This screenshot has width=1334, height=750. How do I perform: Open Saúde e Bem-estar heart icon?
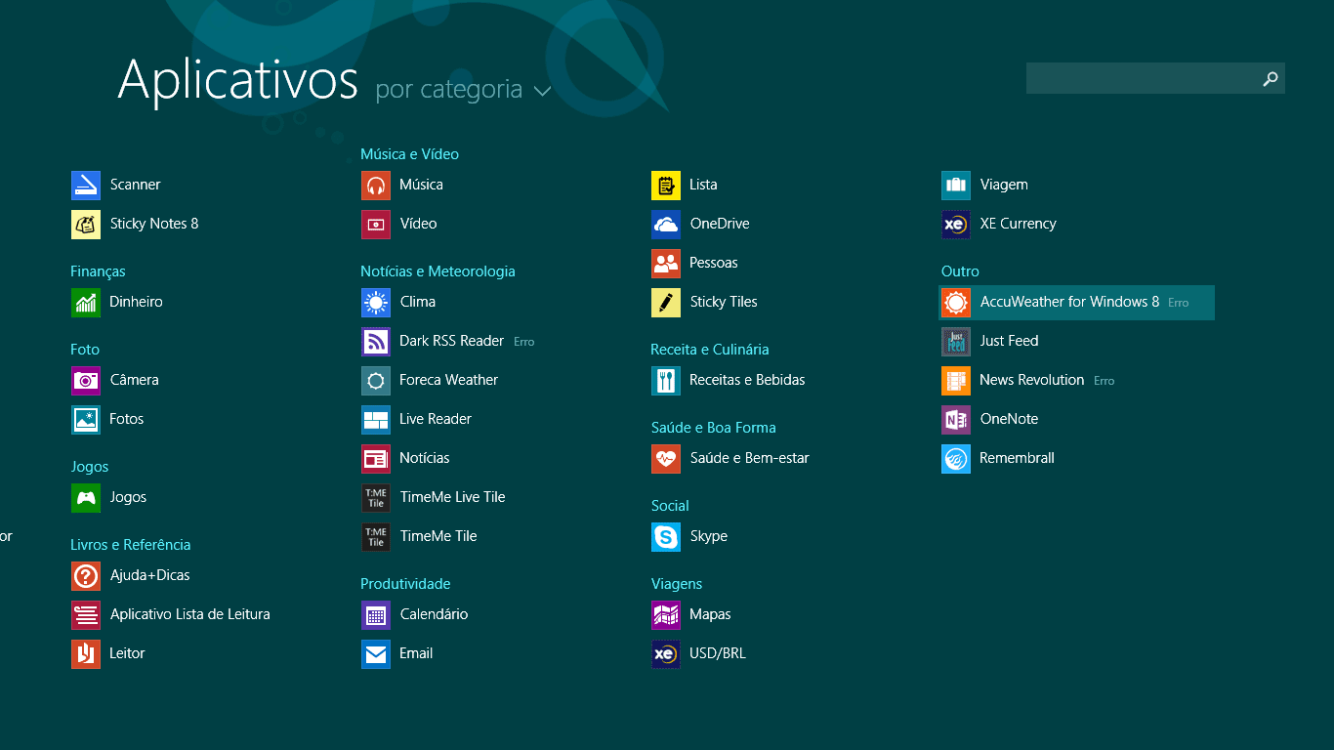coord(666,458)
